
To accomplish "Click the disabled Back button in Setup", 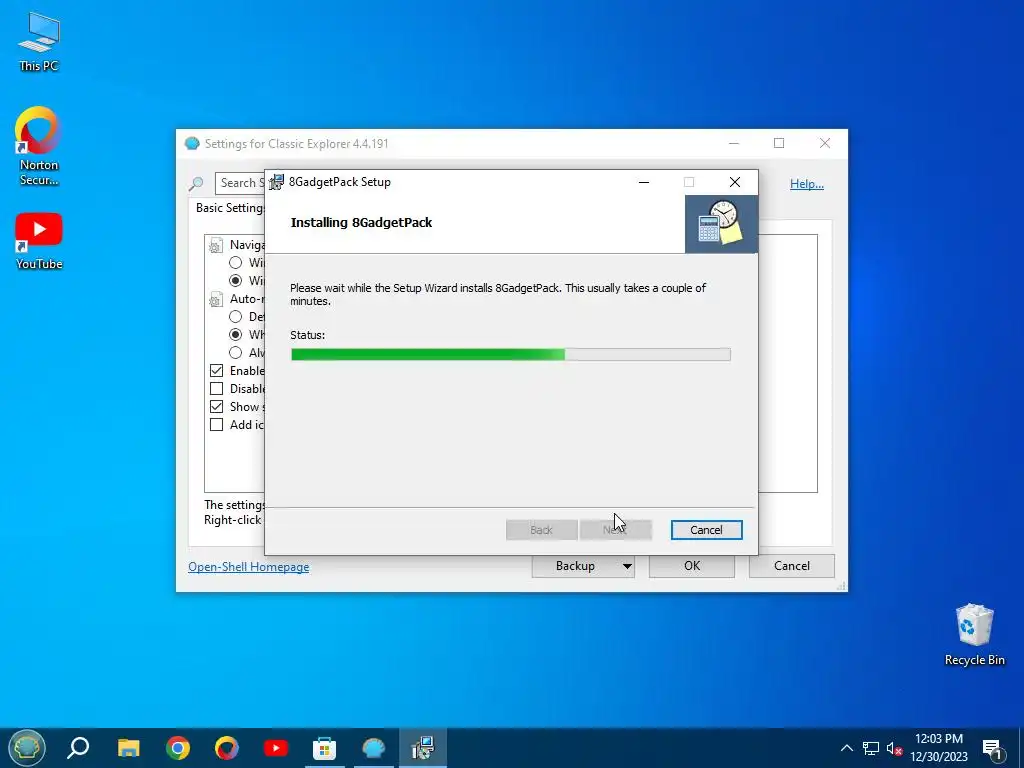I will pos(541,530).
